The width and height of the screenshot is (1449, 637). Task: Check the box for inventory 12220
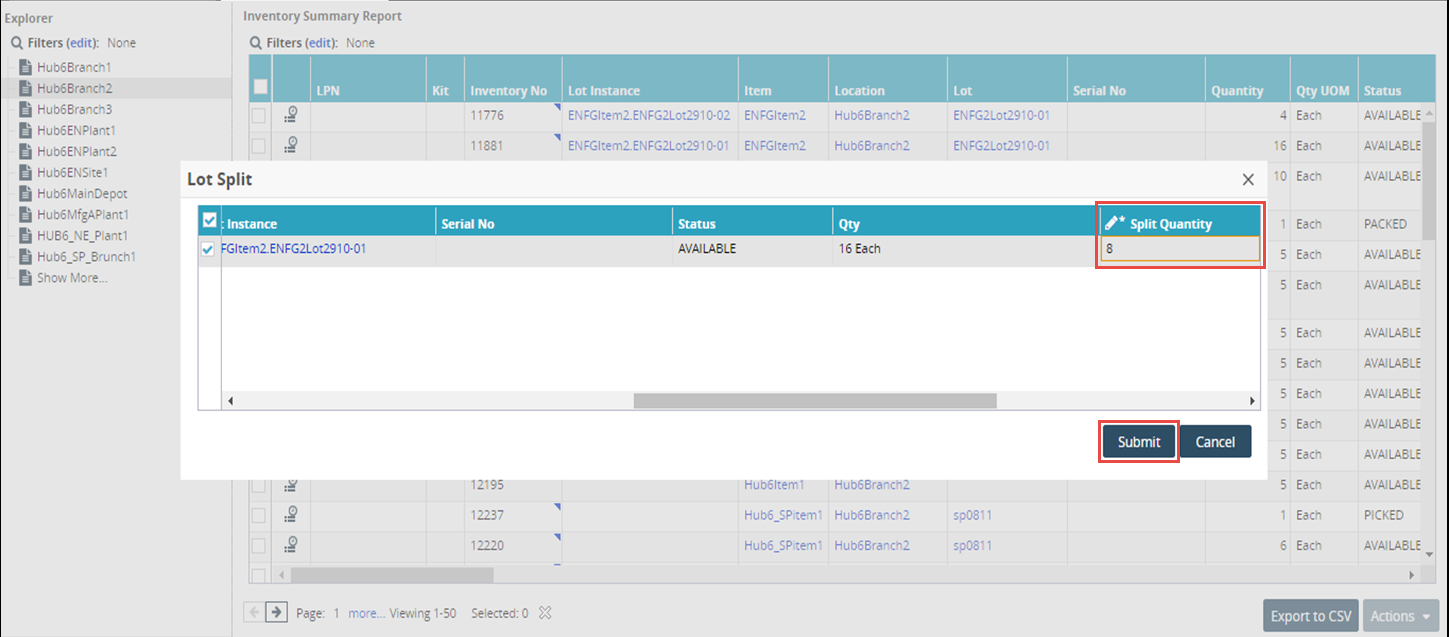click(259, 545)
